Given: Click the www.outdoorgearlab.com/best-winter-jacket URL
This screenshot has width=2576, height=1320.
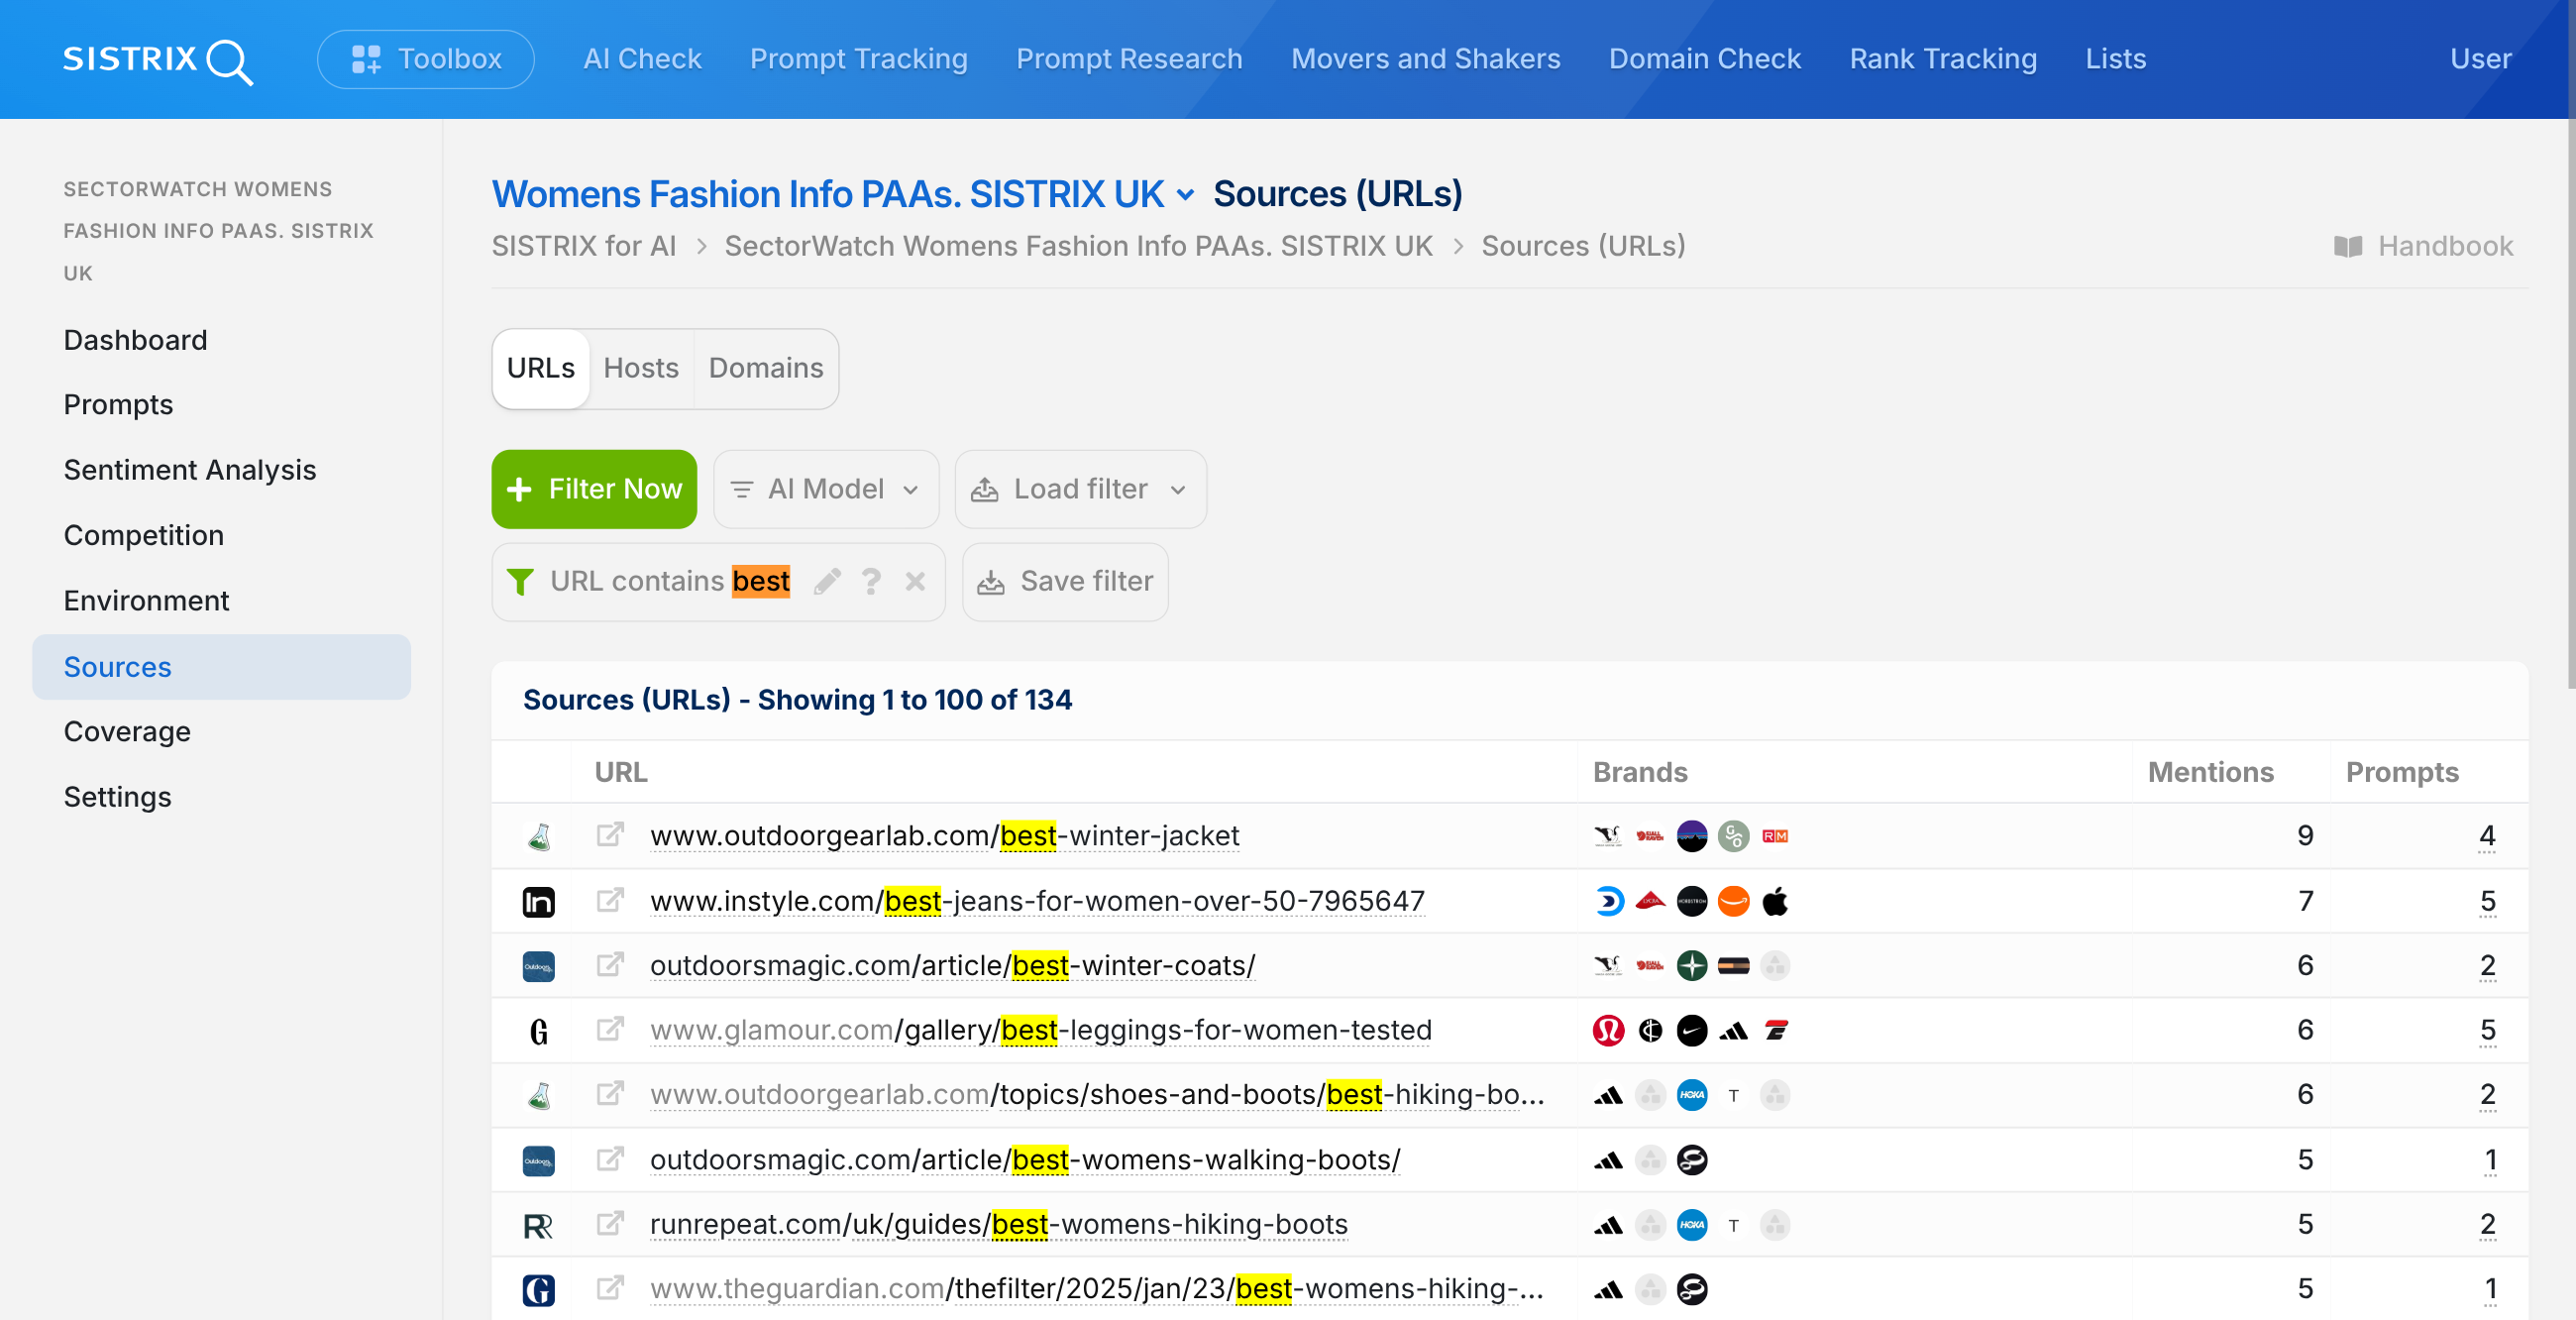Looking at the screenshot, I should (944, 836).
